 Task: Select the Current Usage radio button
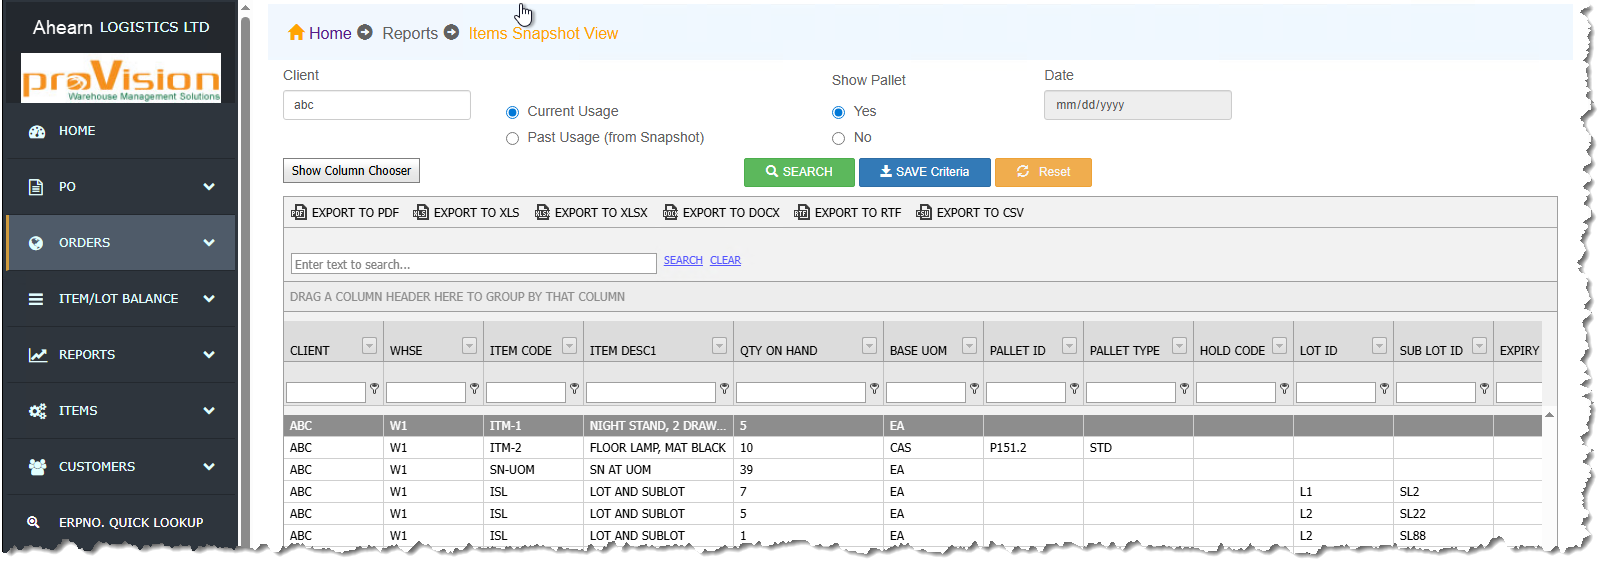pyautogui.click(x=512, y=112)
